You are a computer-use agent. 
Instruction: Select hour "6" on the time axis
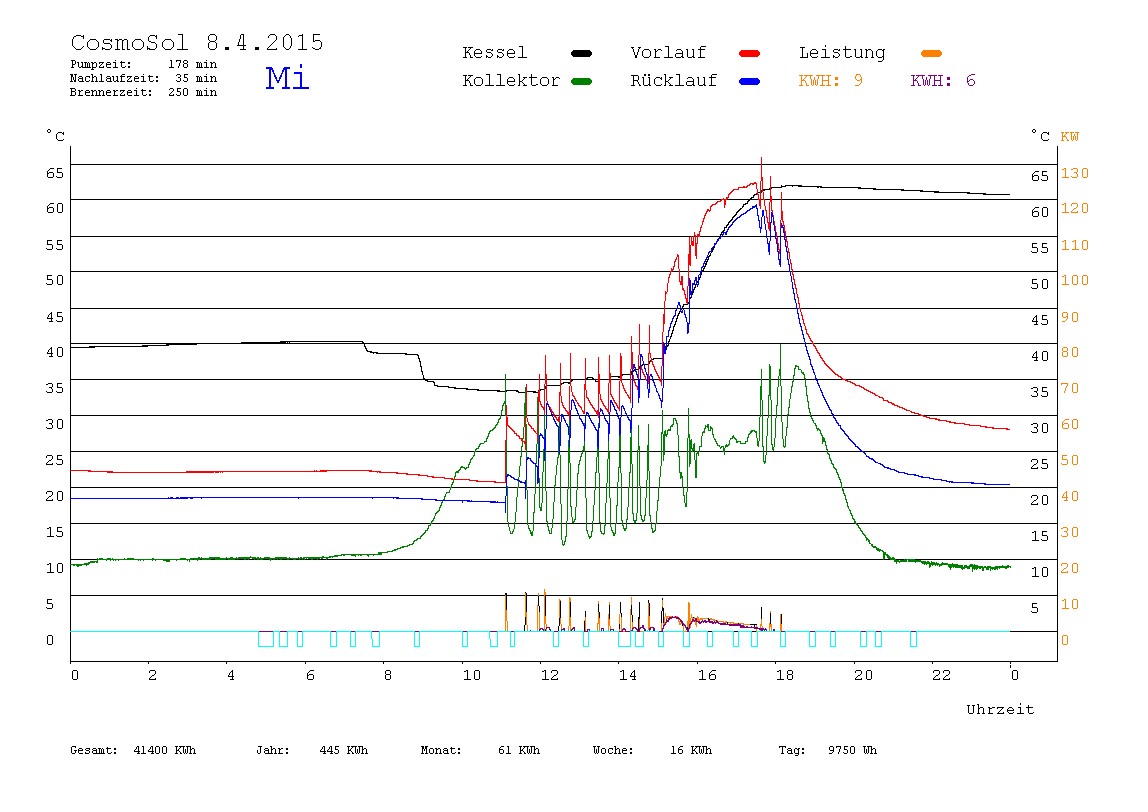310,675
